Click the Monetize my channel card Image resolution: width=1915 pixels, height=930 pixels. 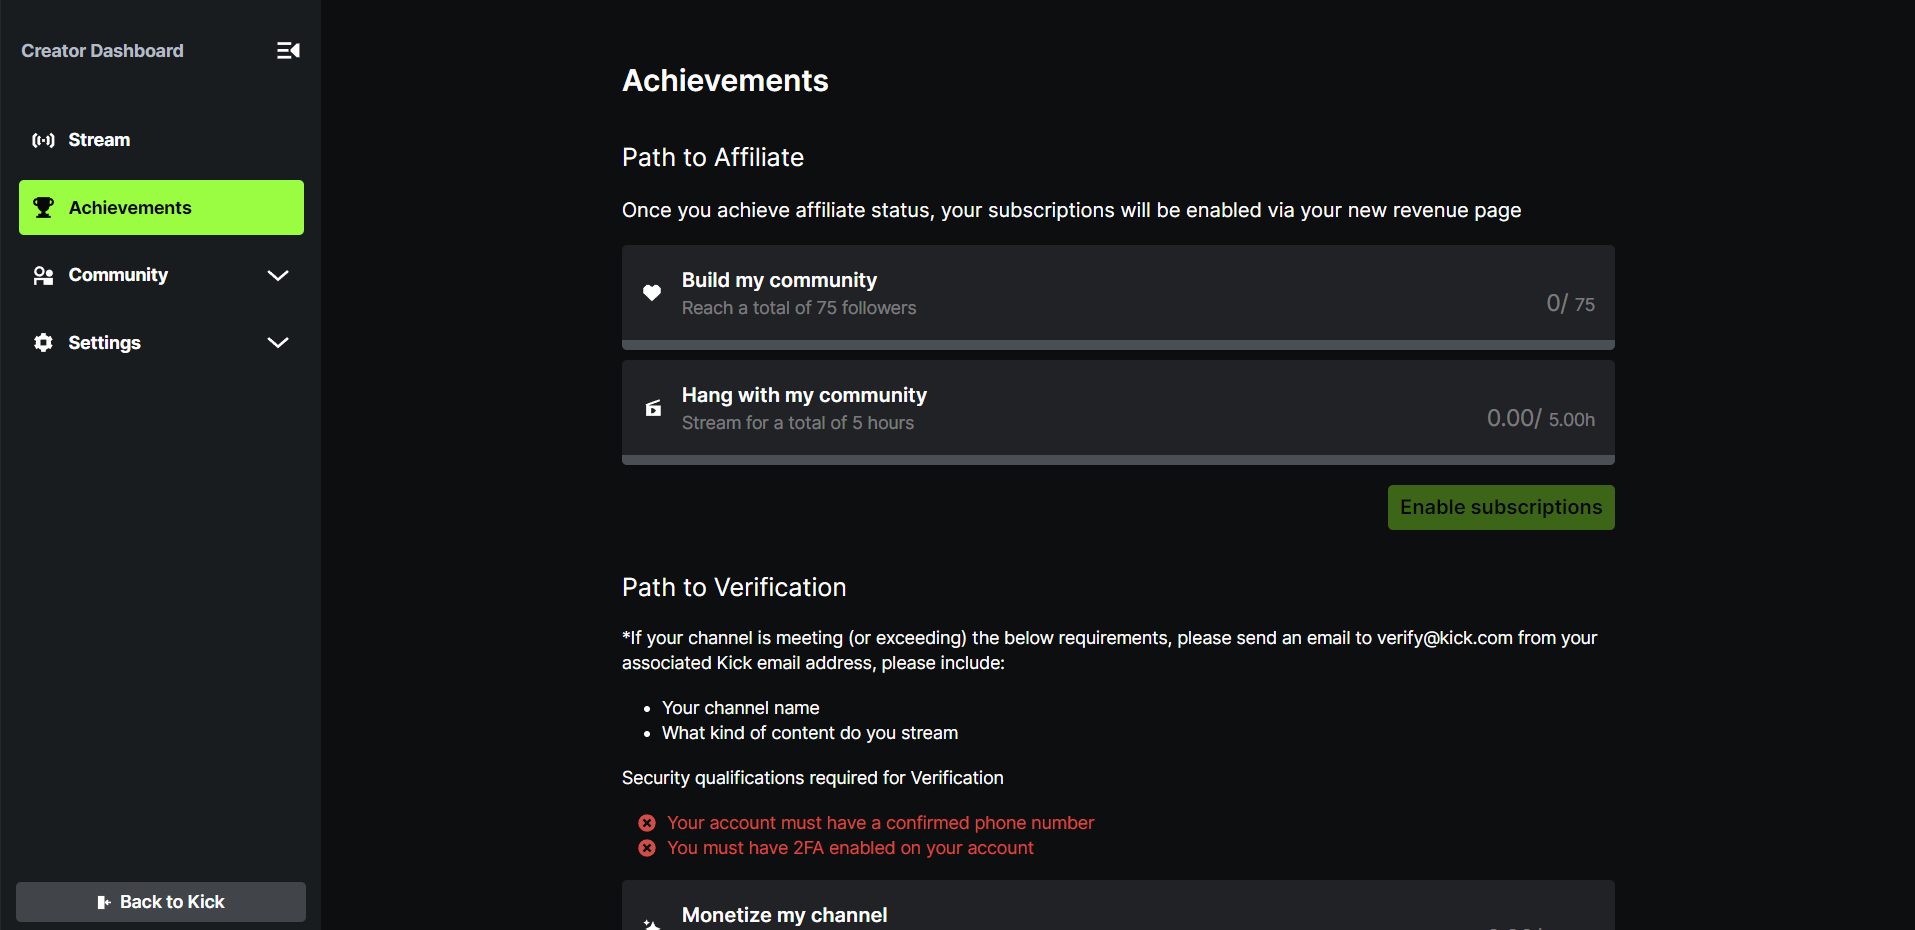pos(1118,910)
